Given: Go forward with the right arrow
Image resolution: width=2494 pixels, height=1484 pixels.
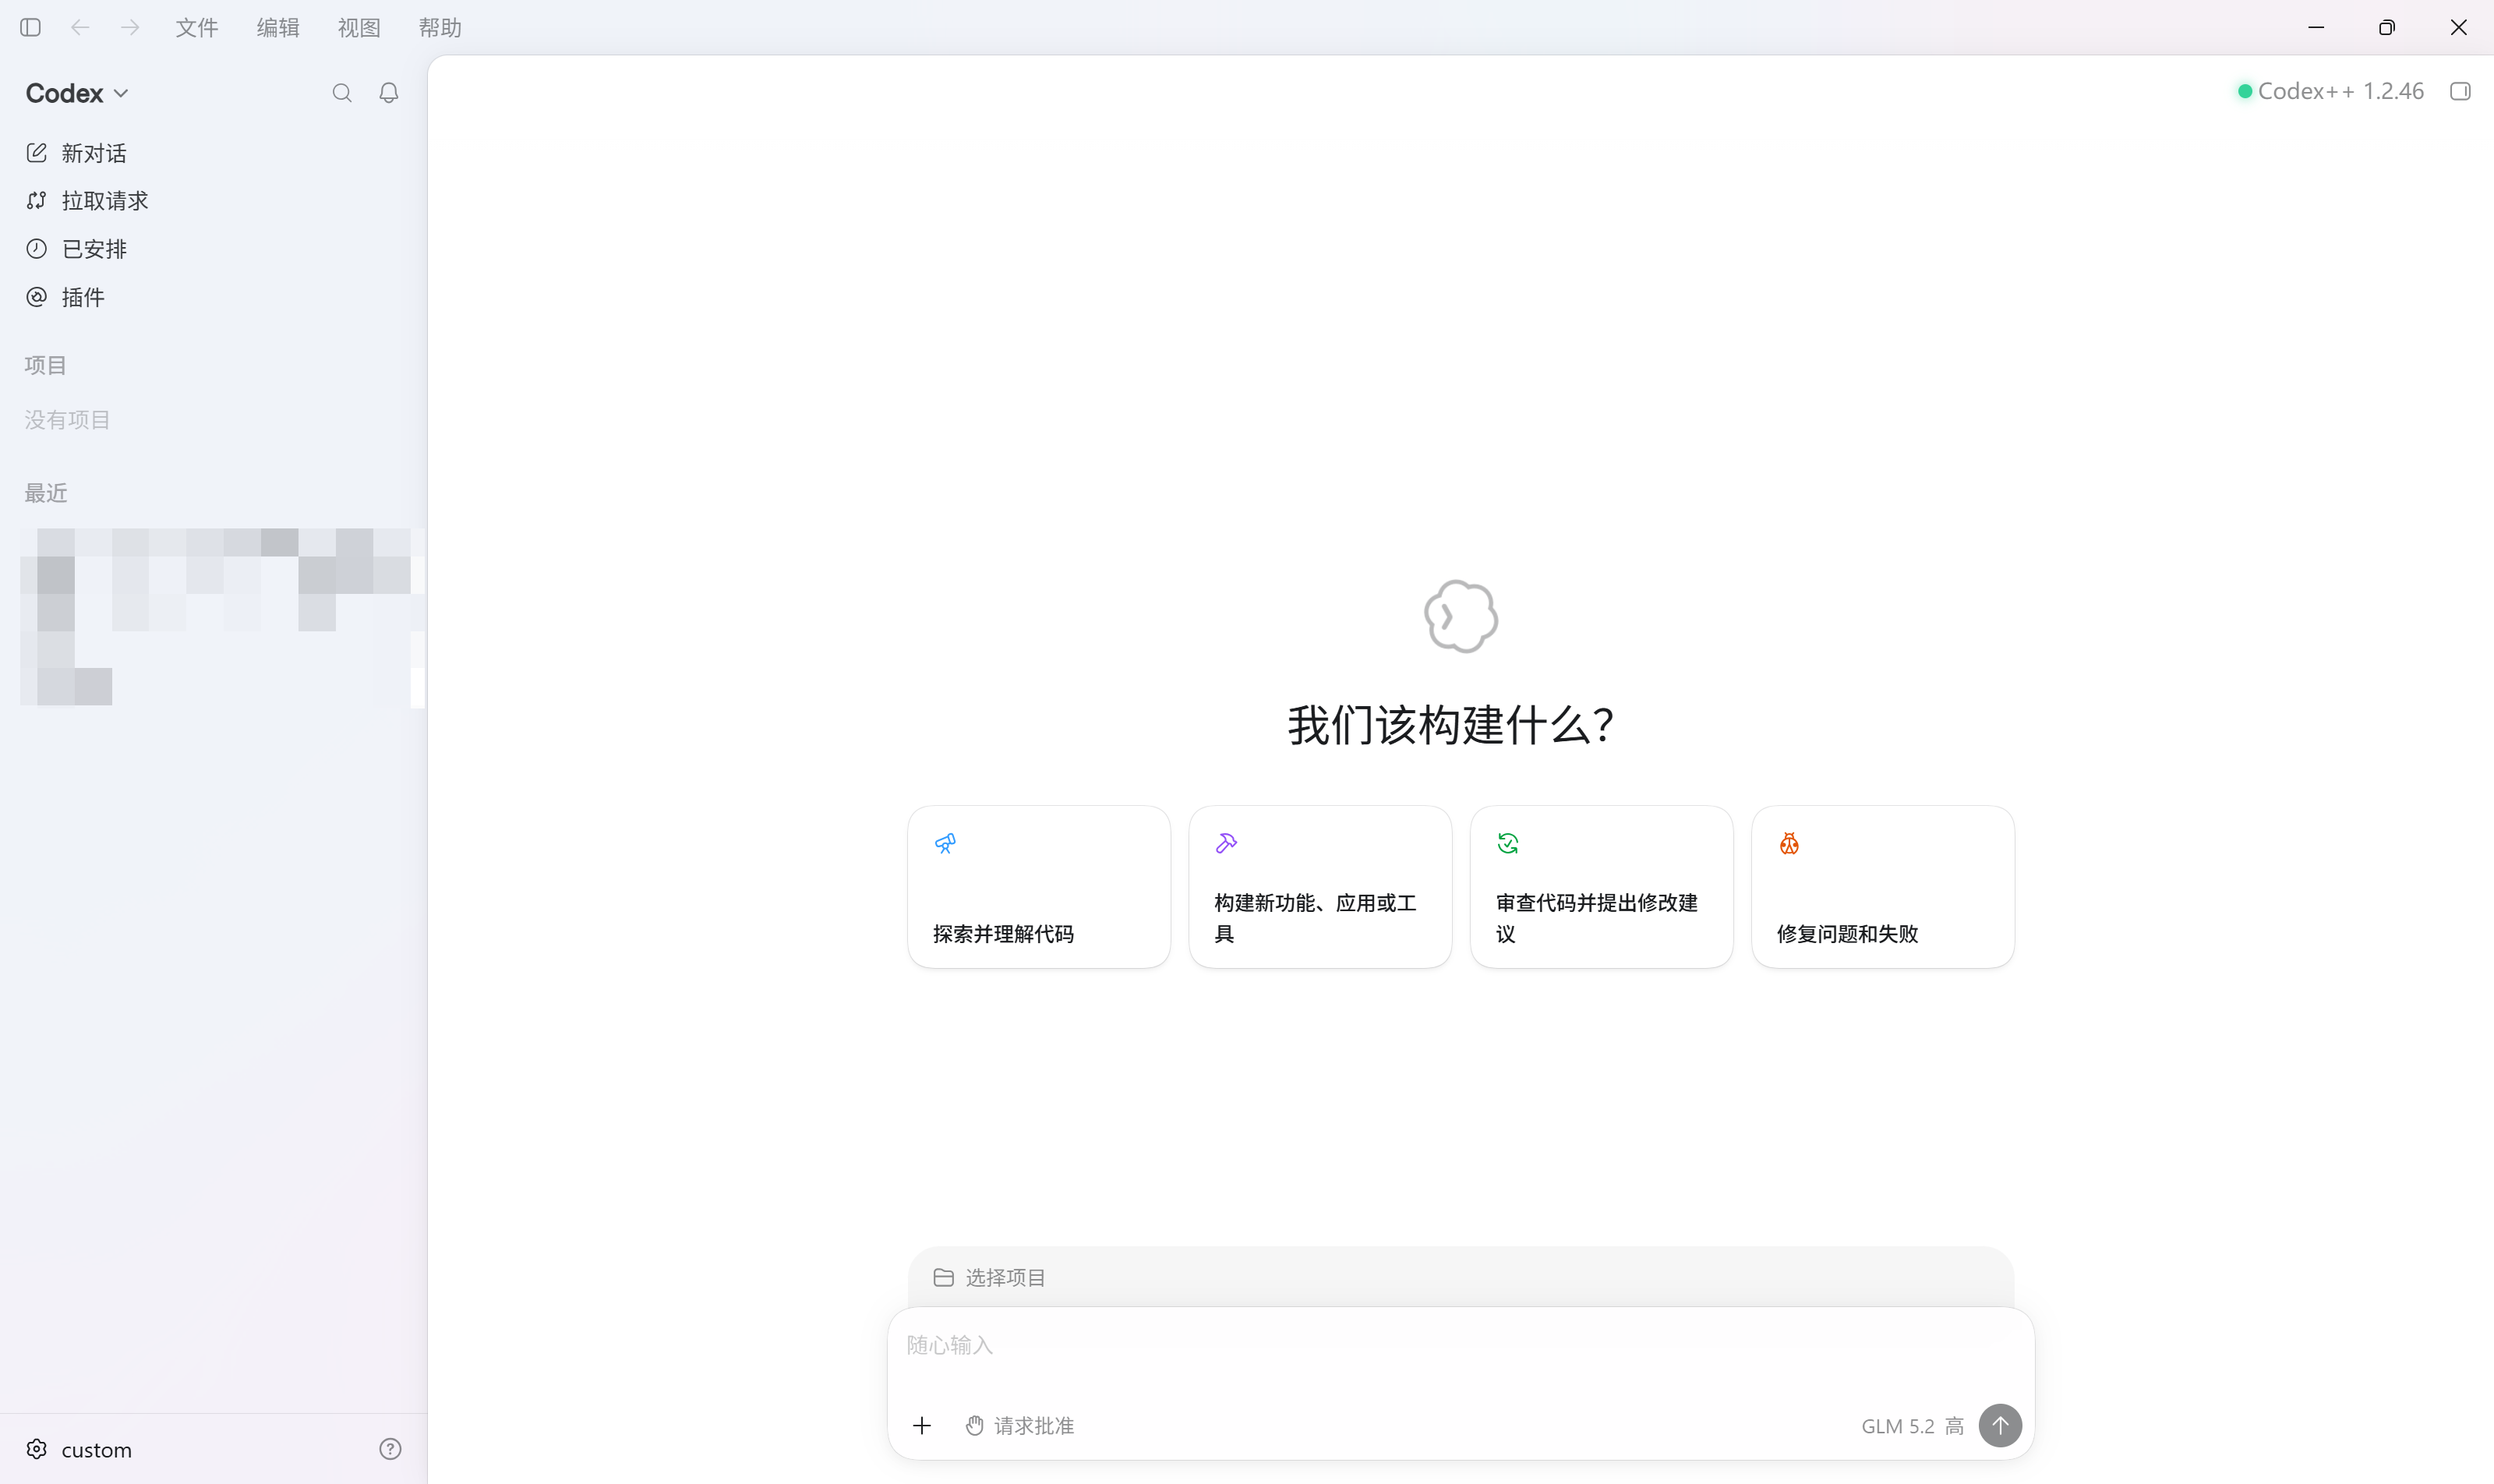Looking at the screenshot, I should click(x=130, y=27).
